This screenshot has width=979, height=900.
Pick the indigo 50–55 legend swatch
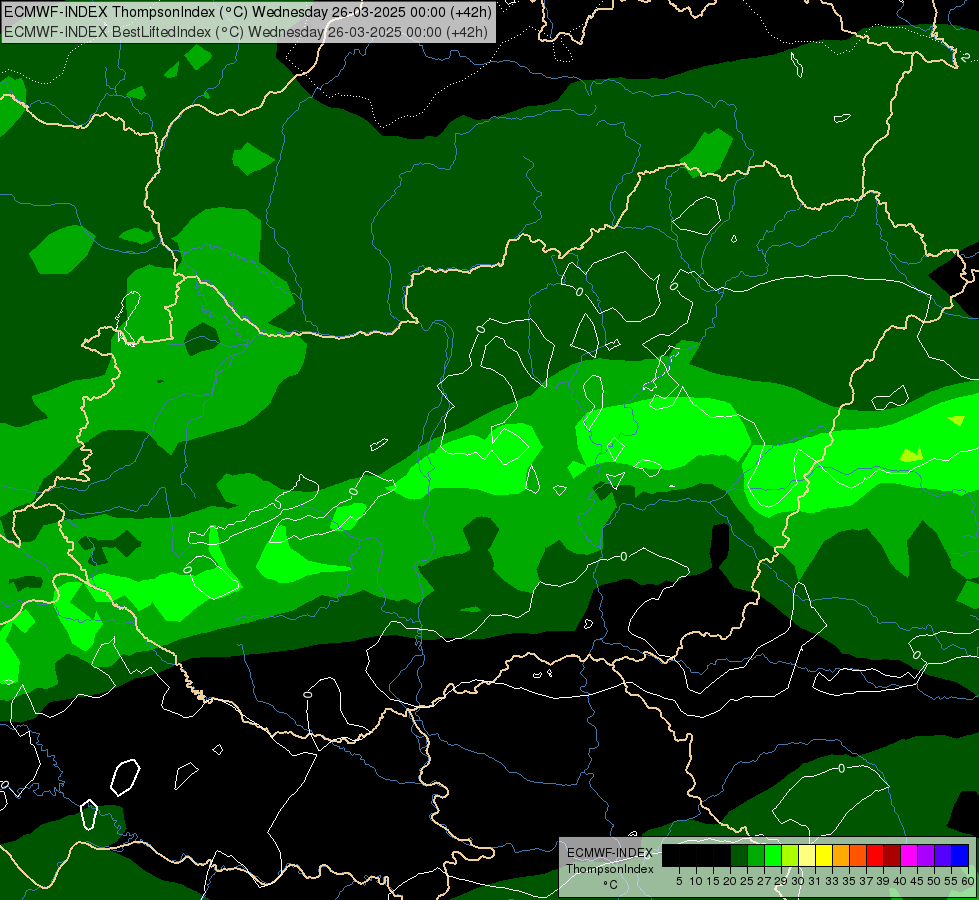click(943, 855)
